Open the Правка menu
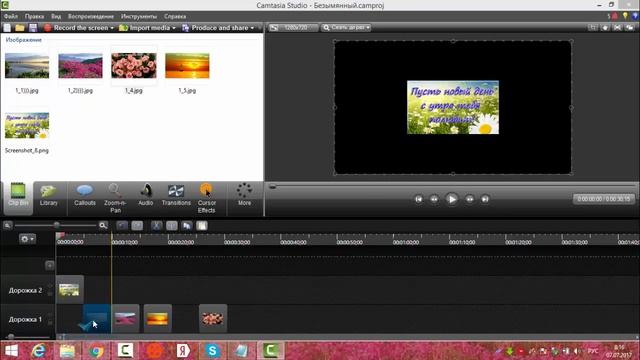The height and width of the screenshot is (360, 640). (34, 16)
